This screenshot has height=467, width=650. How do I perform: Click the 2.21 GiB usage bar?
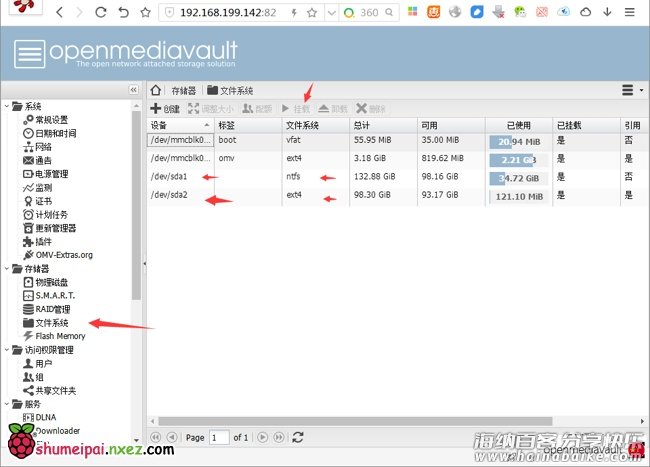pyautogui.click(x=519, y=160)
